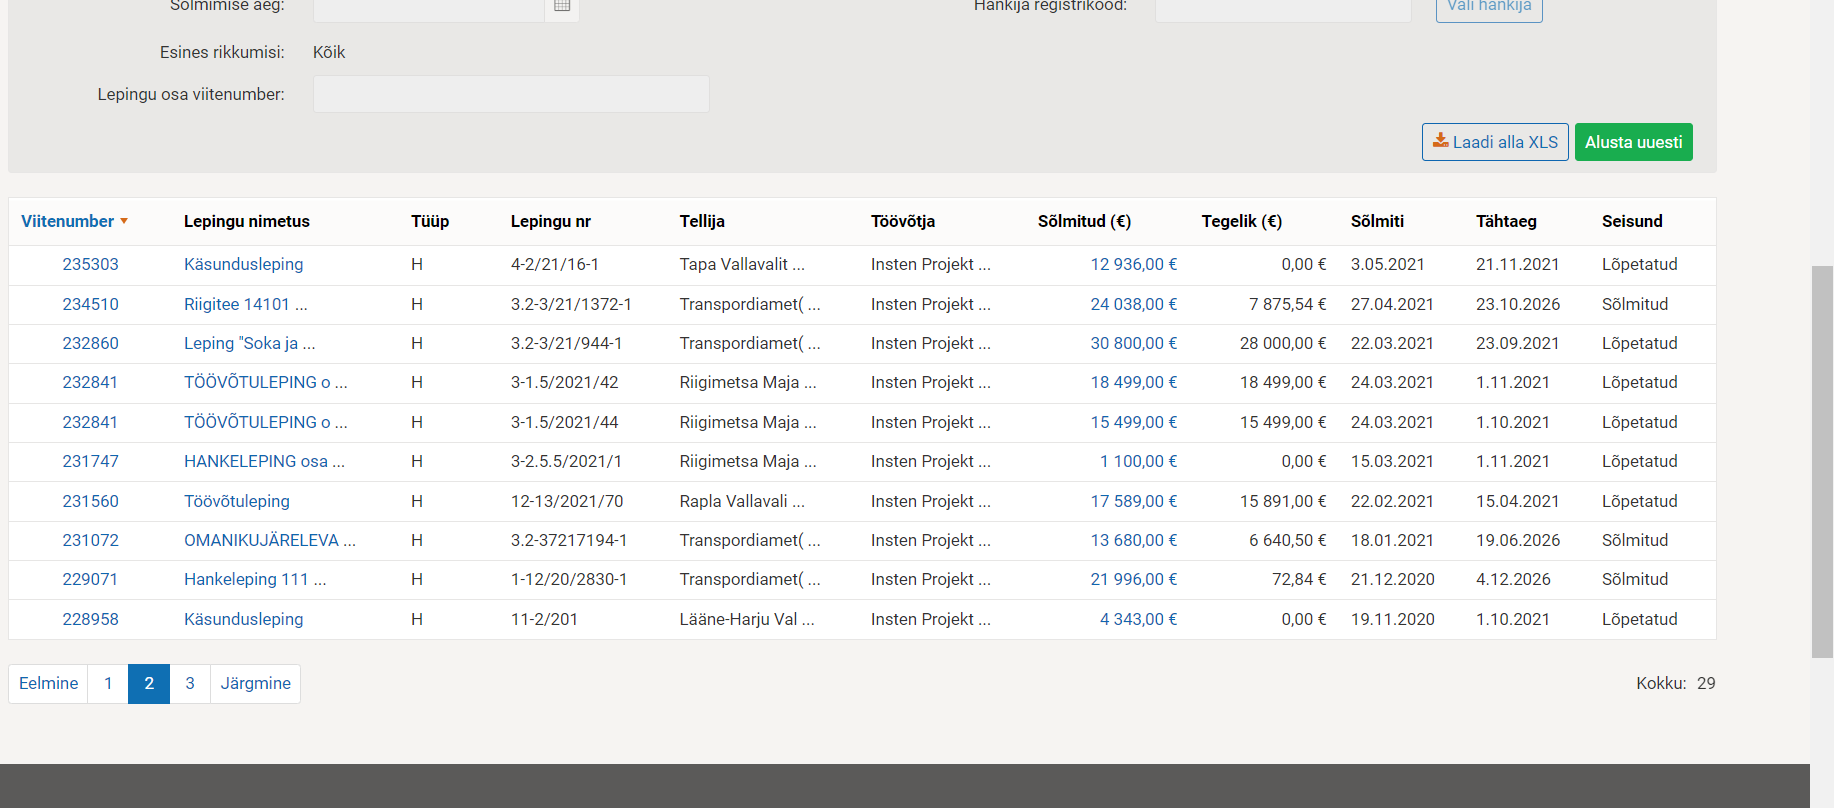Select results page 2 in pagination
Image resolution: width=1834 pixels, height=808 pixels.
click(x=149, y=684)
